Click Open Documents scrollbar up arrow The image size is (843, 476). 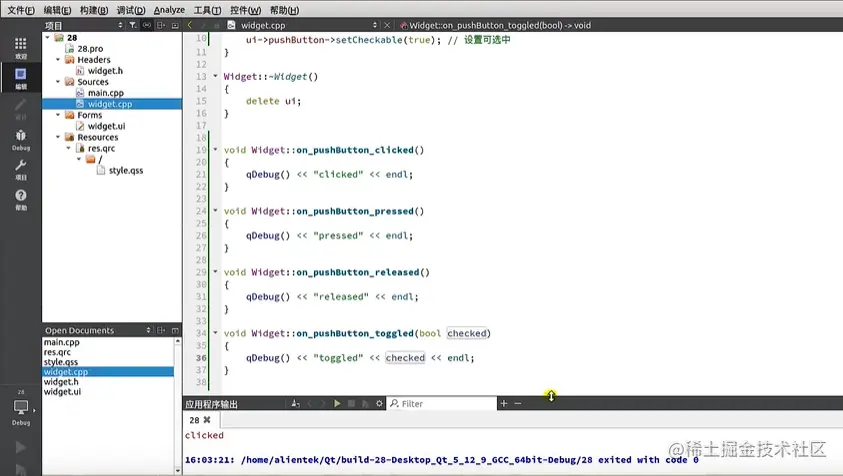[178, 341]
